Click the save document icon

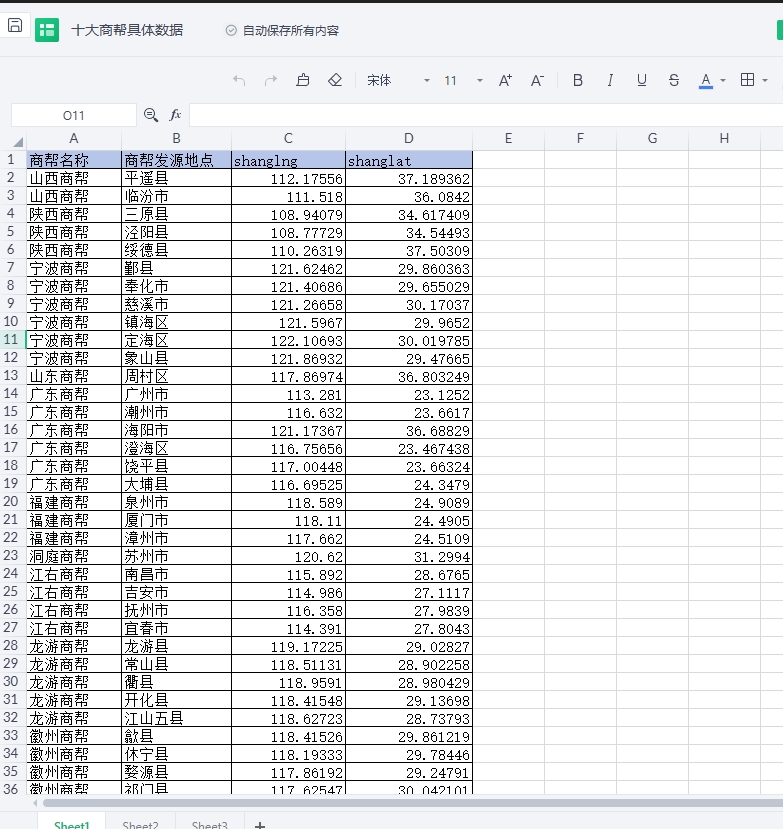(x=15, y=25)
